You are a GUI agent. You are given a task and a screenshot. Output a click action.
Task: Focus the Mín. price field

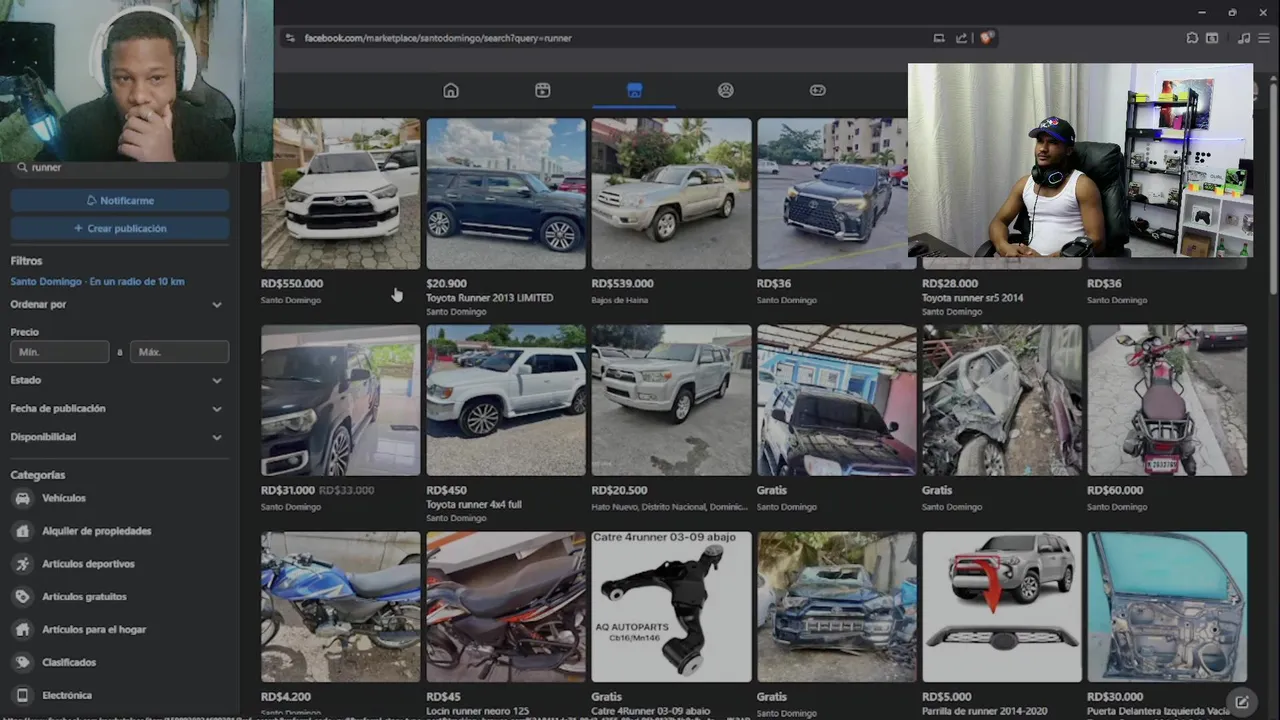click(60, 352)
